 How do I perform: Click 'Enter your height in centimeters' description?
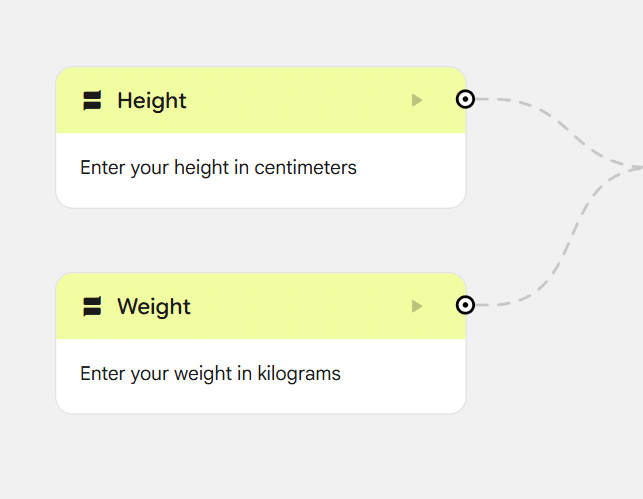[218, 167]
